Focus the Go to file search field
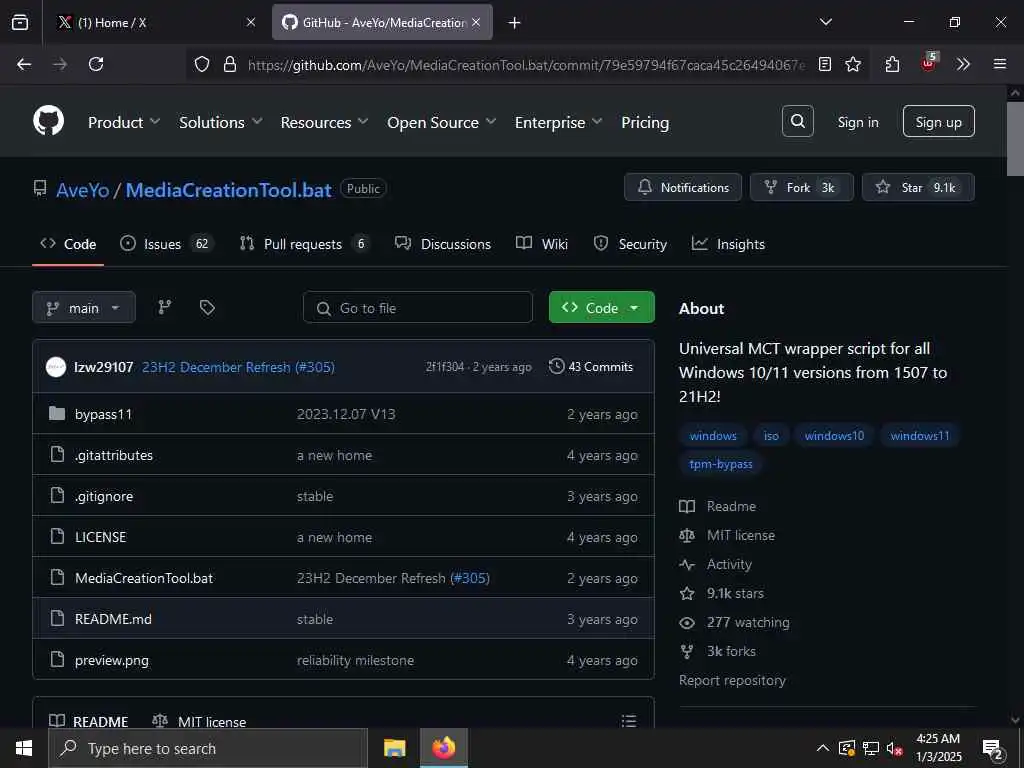This screenshot has height=768, width=1024. [418, 308]
